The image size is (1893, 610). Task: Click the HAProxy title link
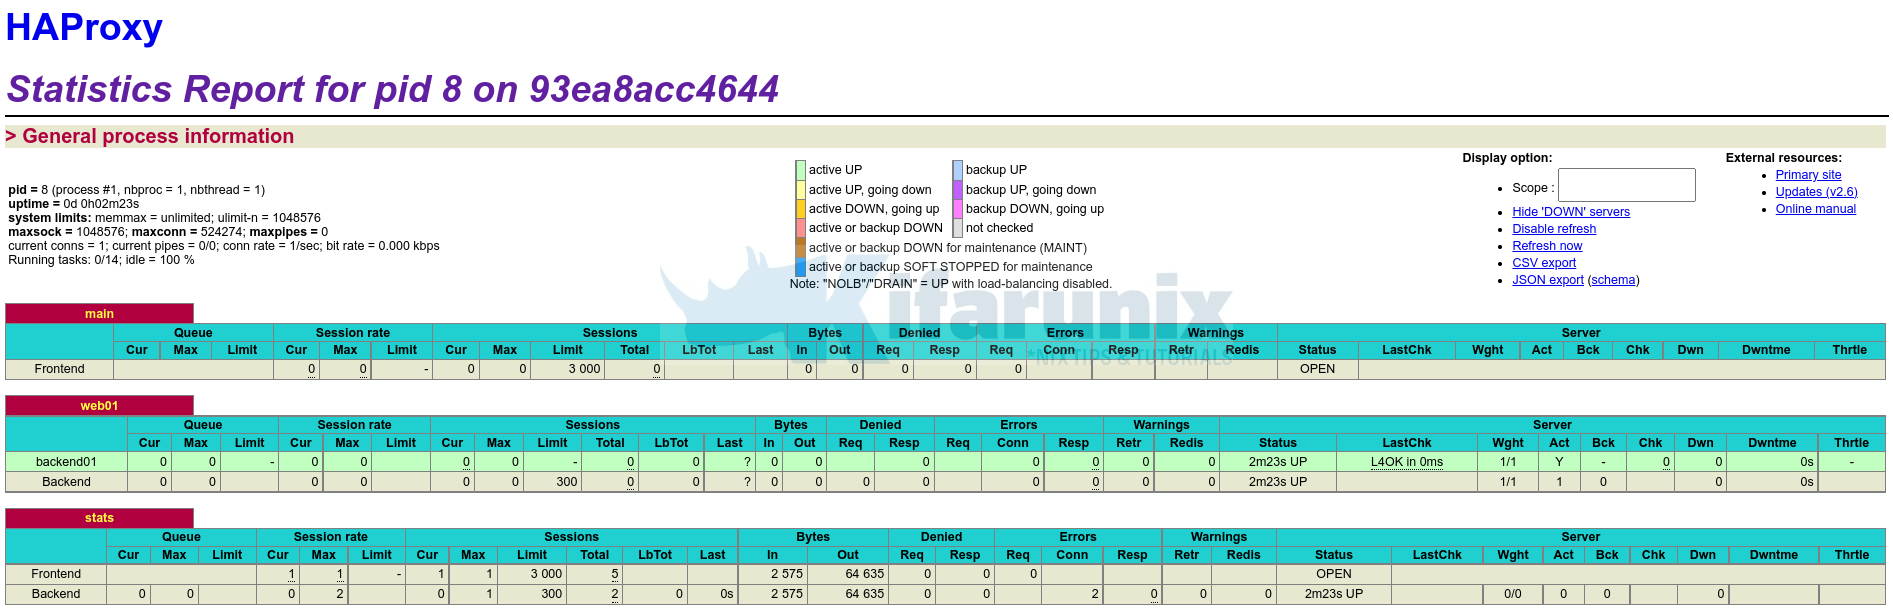pos(84,27)
